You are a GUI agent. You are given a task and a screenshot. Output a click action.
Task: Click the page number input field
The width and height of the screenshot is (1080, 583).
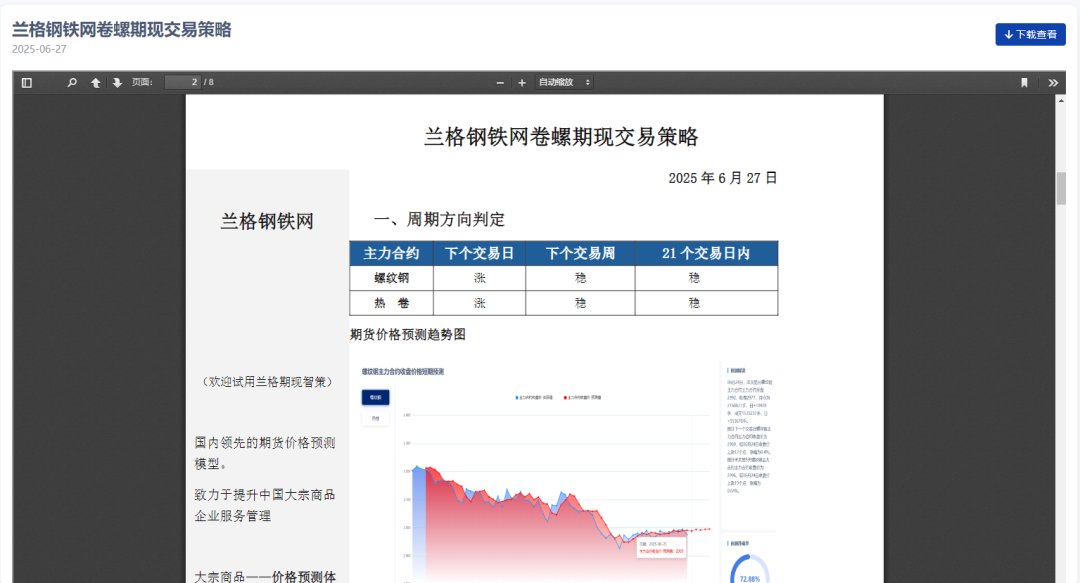click(183, 83)
